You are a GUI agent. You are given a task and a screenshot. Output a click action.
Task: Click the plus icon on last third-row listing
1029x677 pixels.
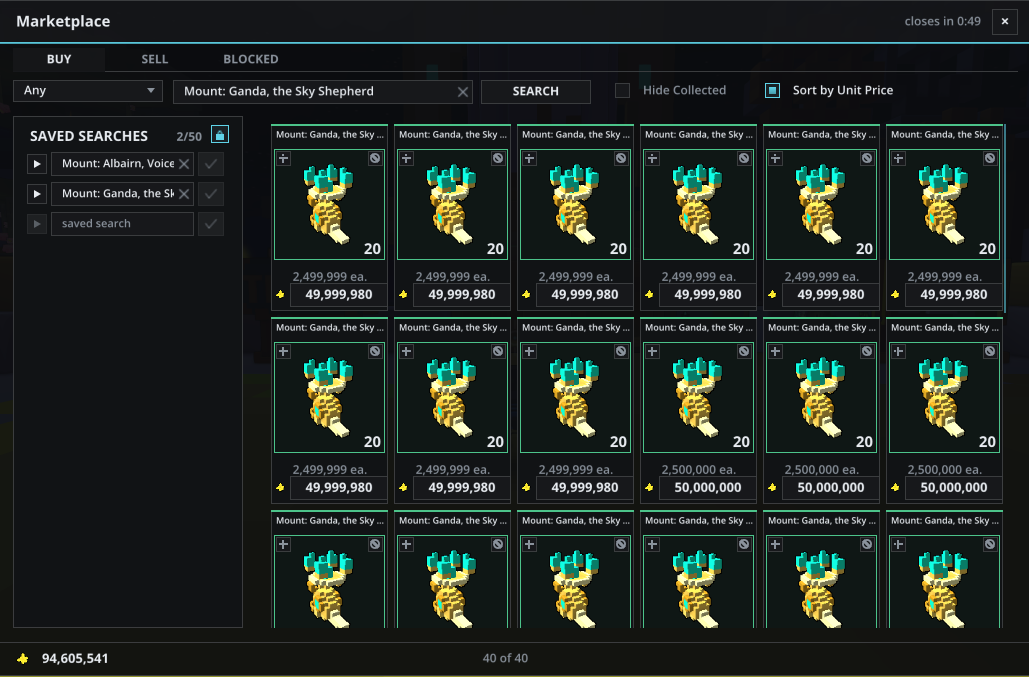(x=898, y=544)
